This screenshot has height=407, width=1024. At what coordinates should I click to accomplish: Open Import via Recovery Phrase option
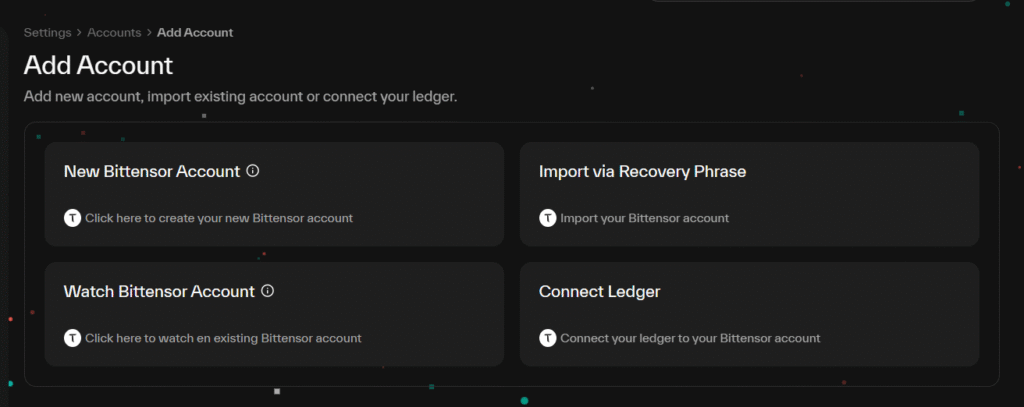(x=642, y=171)
